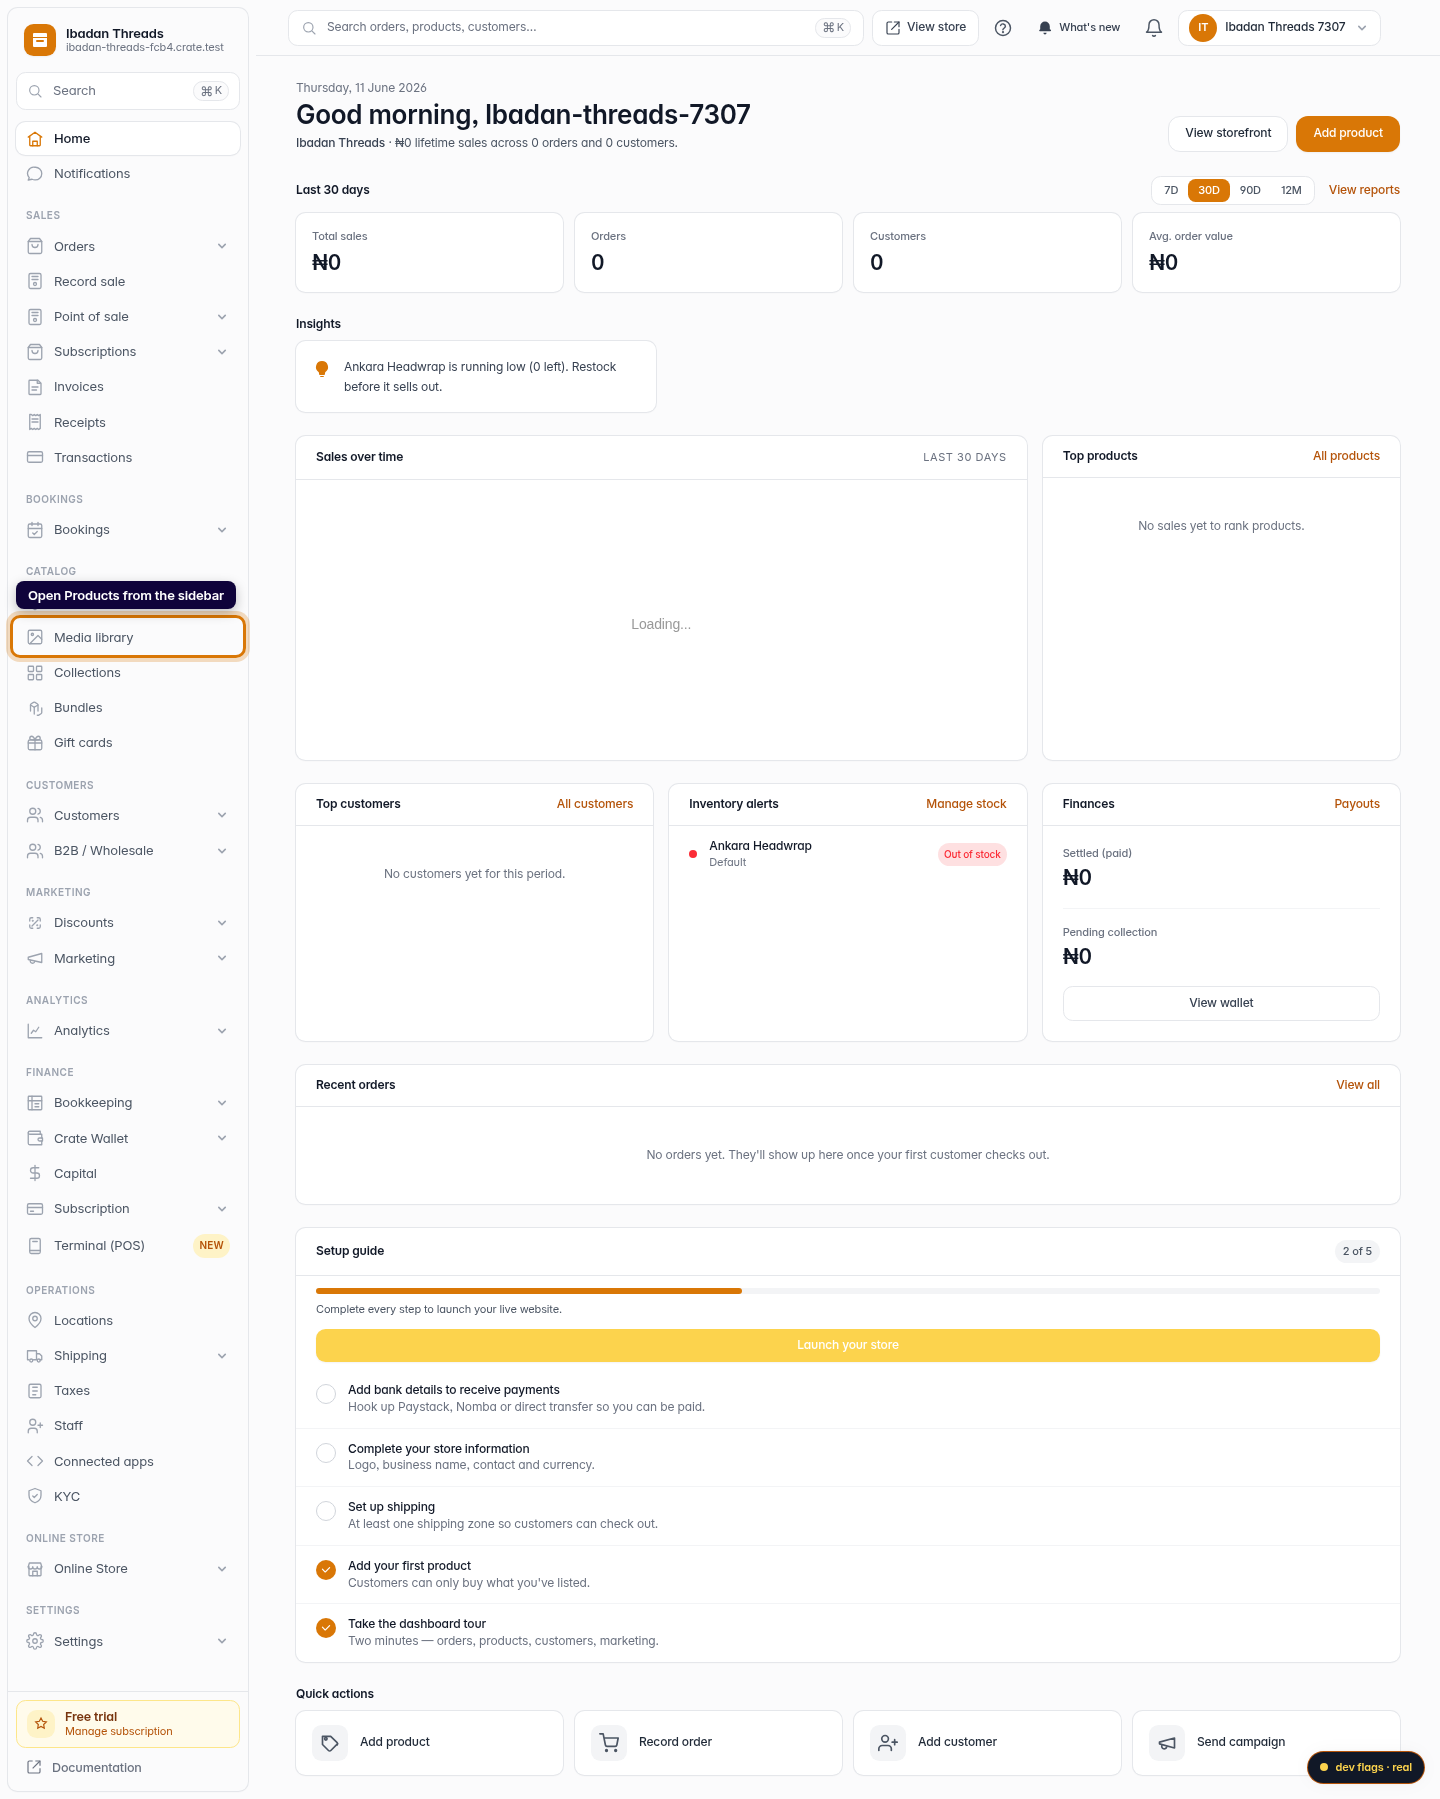
Task: Toggle the Add your first product checkmark
Action: [x=326, y=1570]
